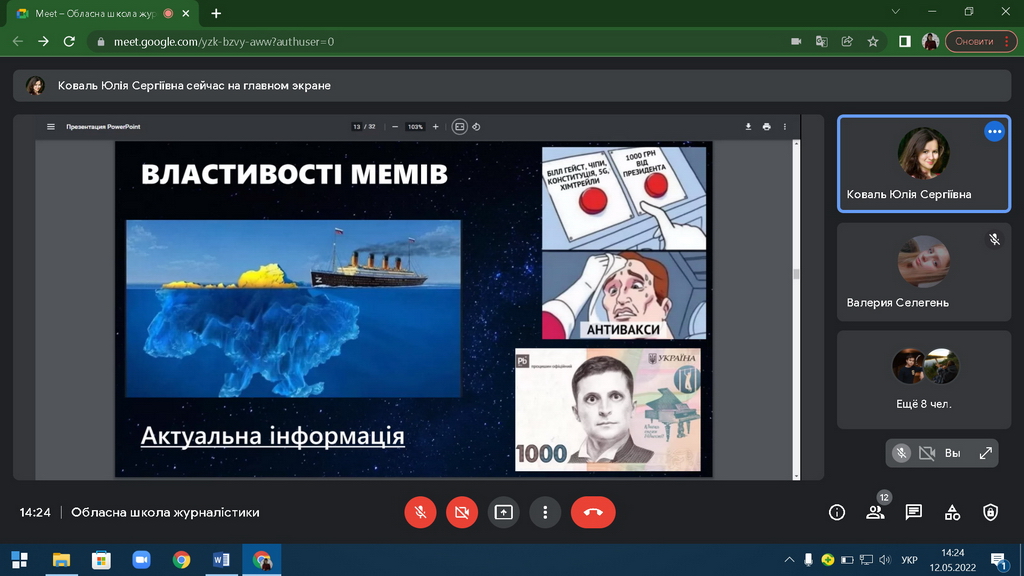Open host controls shield icon
Image resolution: width=1024 pixels, height=576 pixels.
991,513
